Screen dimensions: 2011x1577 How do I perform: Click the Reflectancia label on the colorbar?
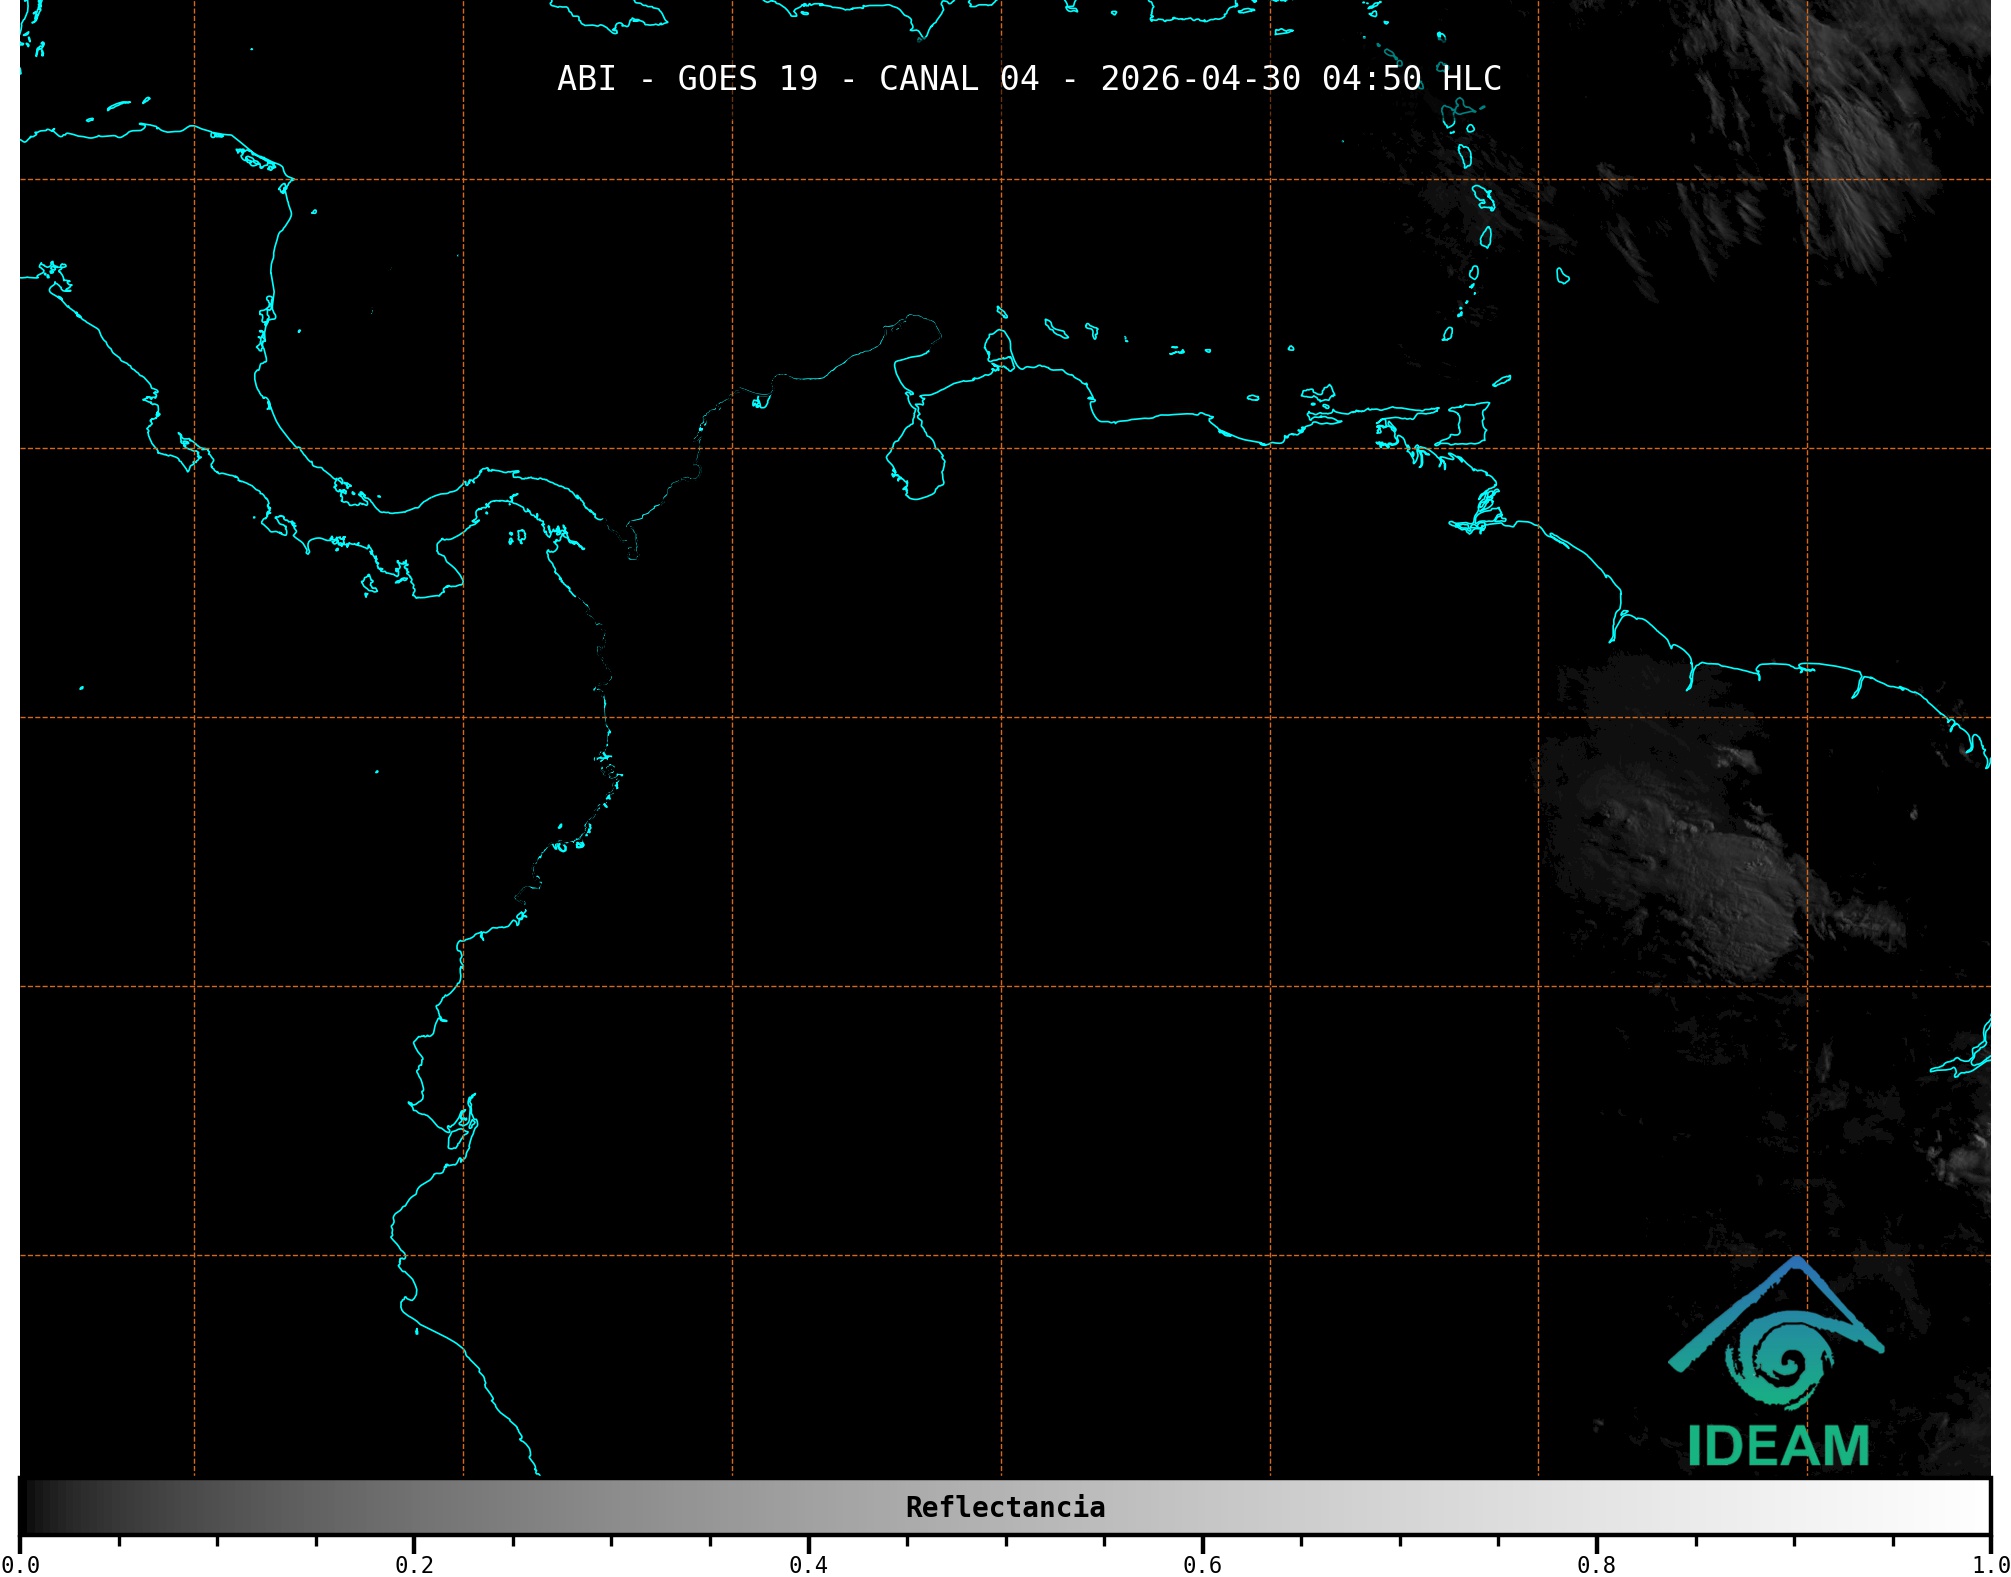[1005, 1507]
